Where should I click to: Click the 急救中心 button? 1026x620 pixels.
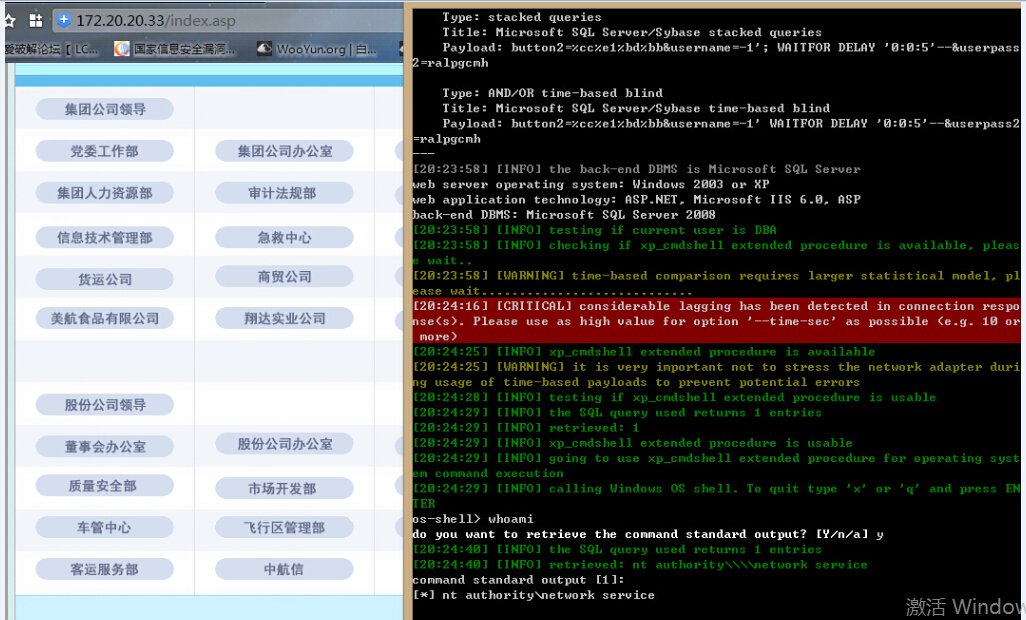coord(285,237)
